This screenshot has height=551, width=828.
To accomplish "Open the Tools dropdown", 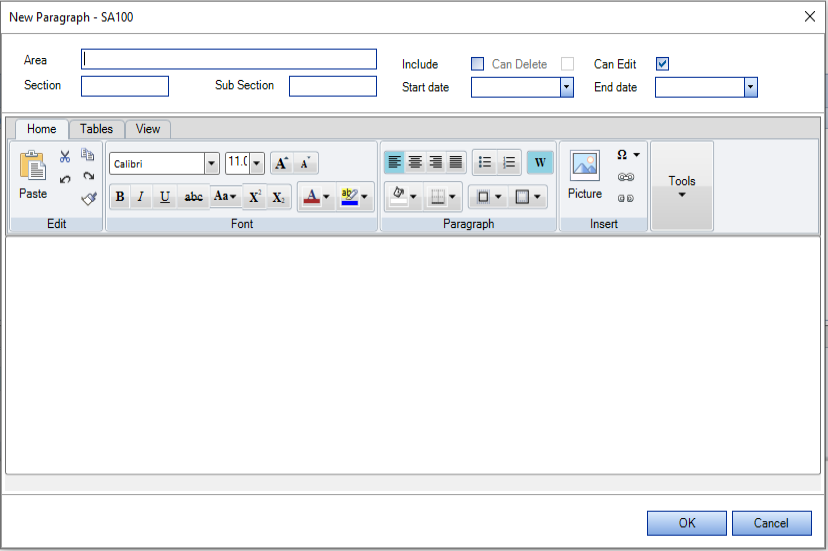I will click(x=682, y=186).
